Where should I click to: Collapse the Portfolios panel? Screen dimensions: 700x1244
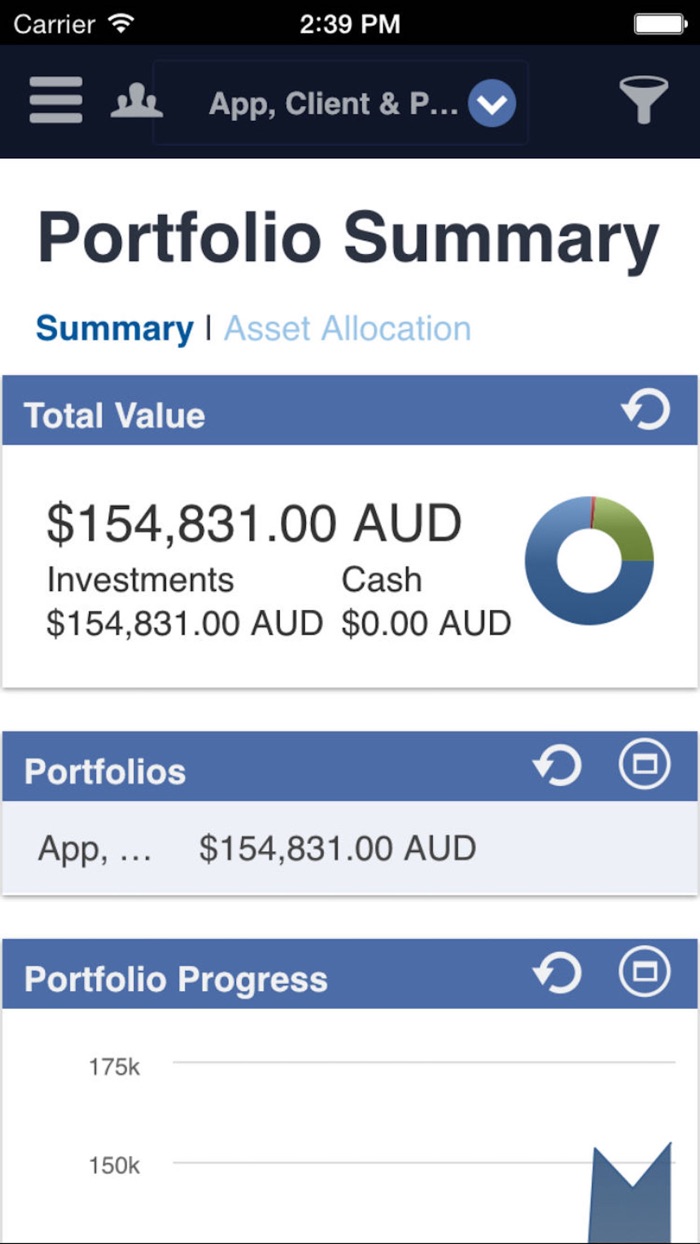click(x=645, y=766)
